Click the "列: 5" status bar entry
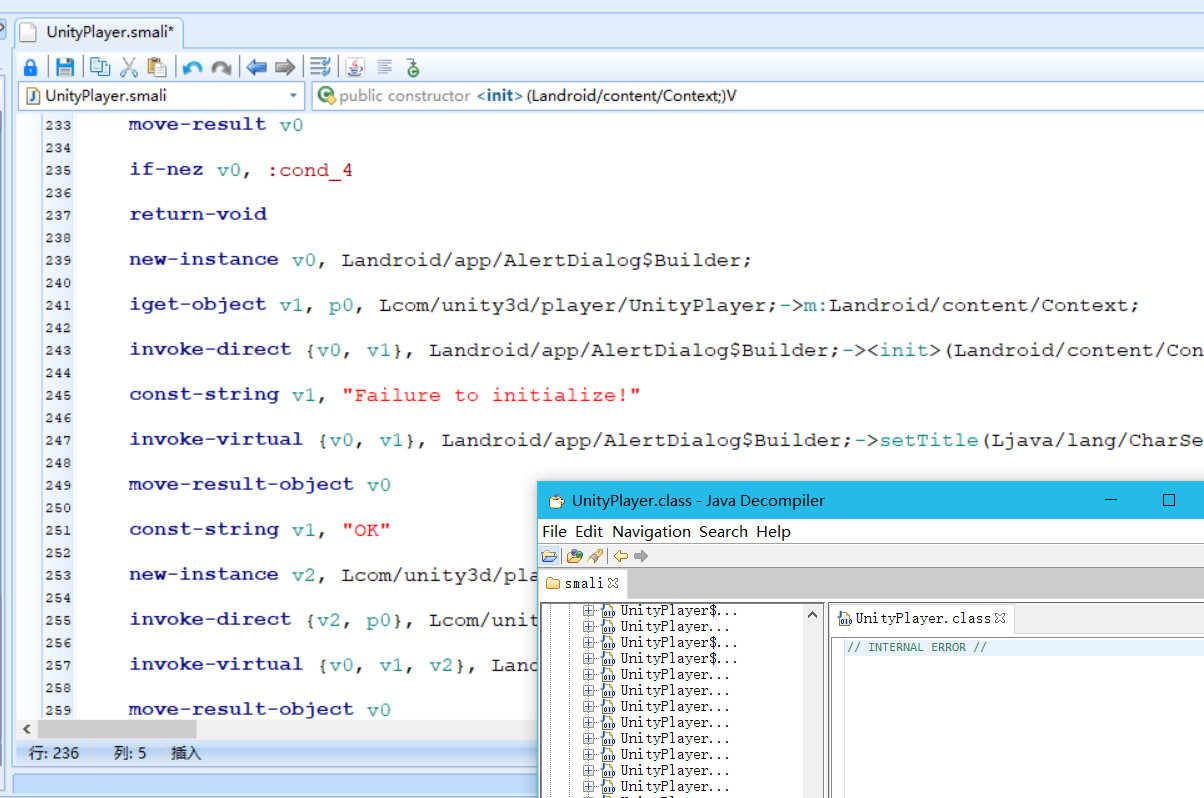Screen dimensions: 1204x798 pos(130,753)
